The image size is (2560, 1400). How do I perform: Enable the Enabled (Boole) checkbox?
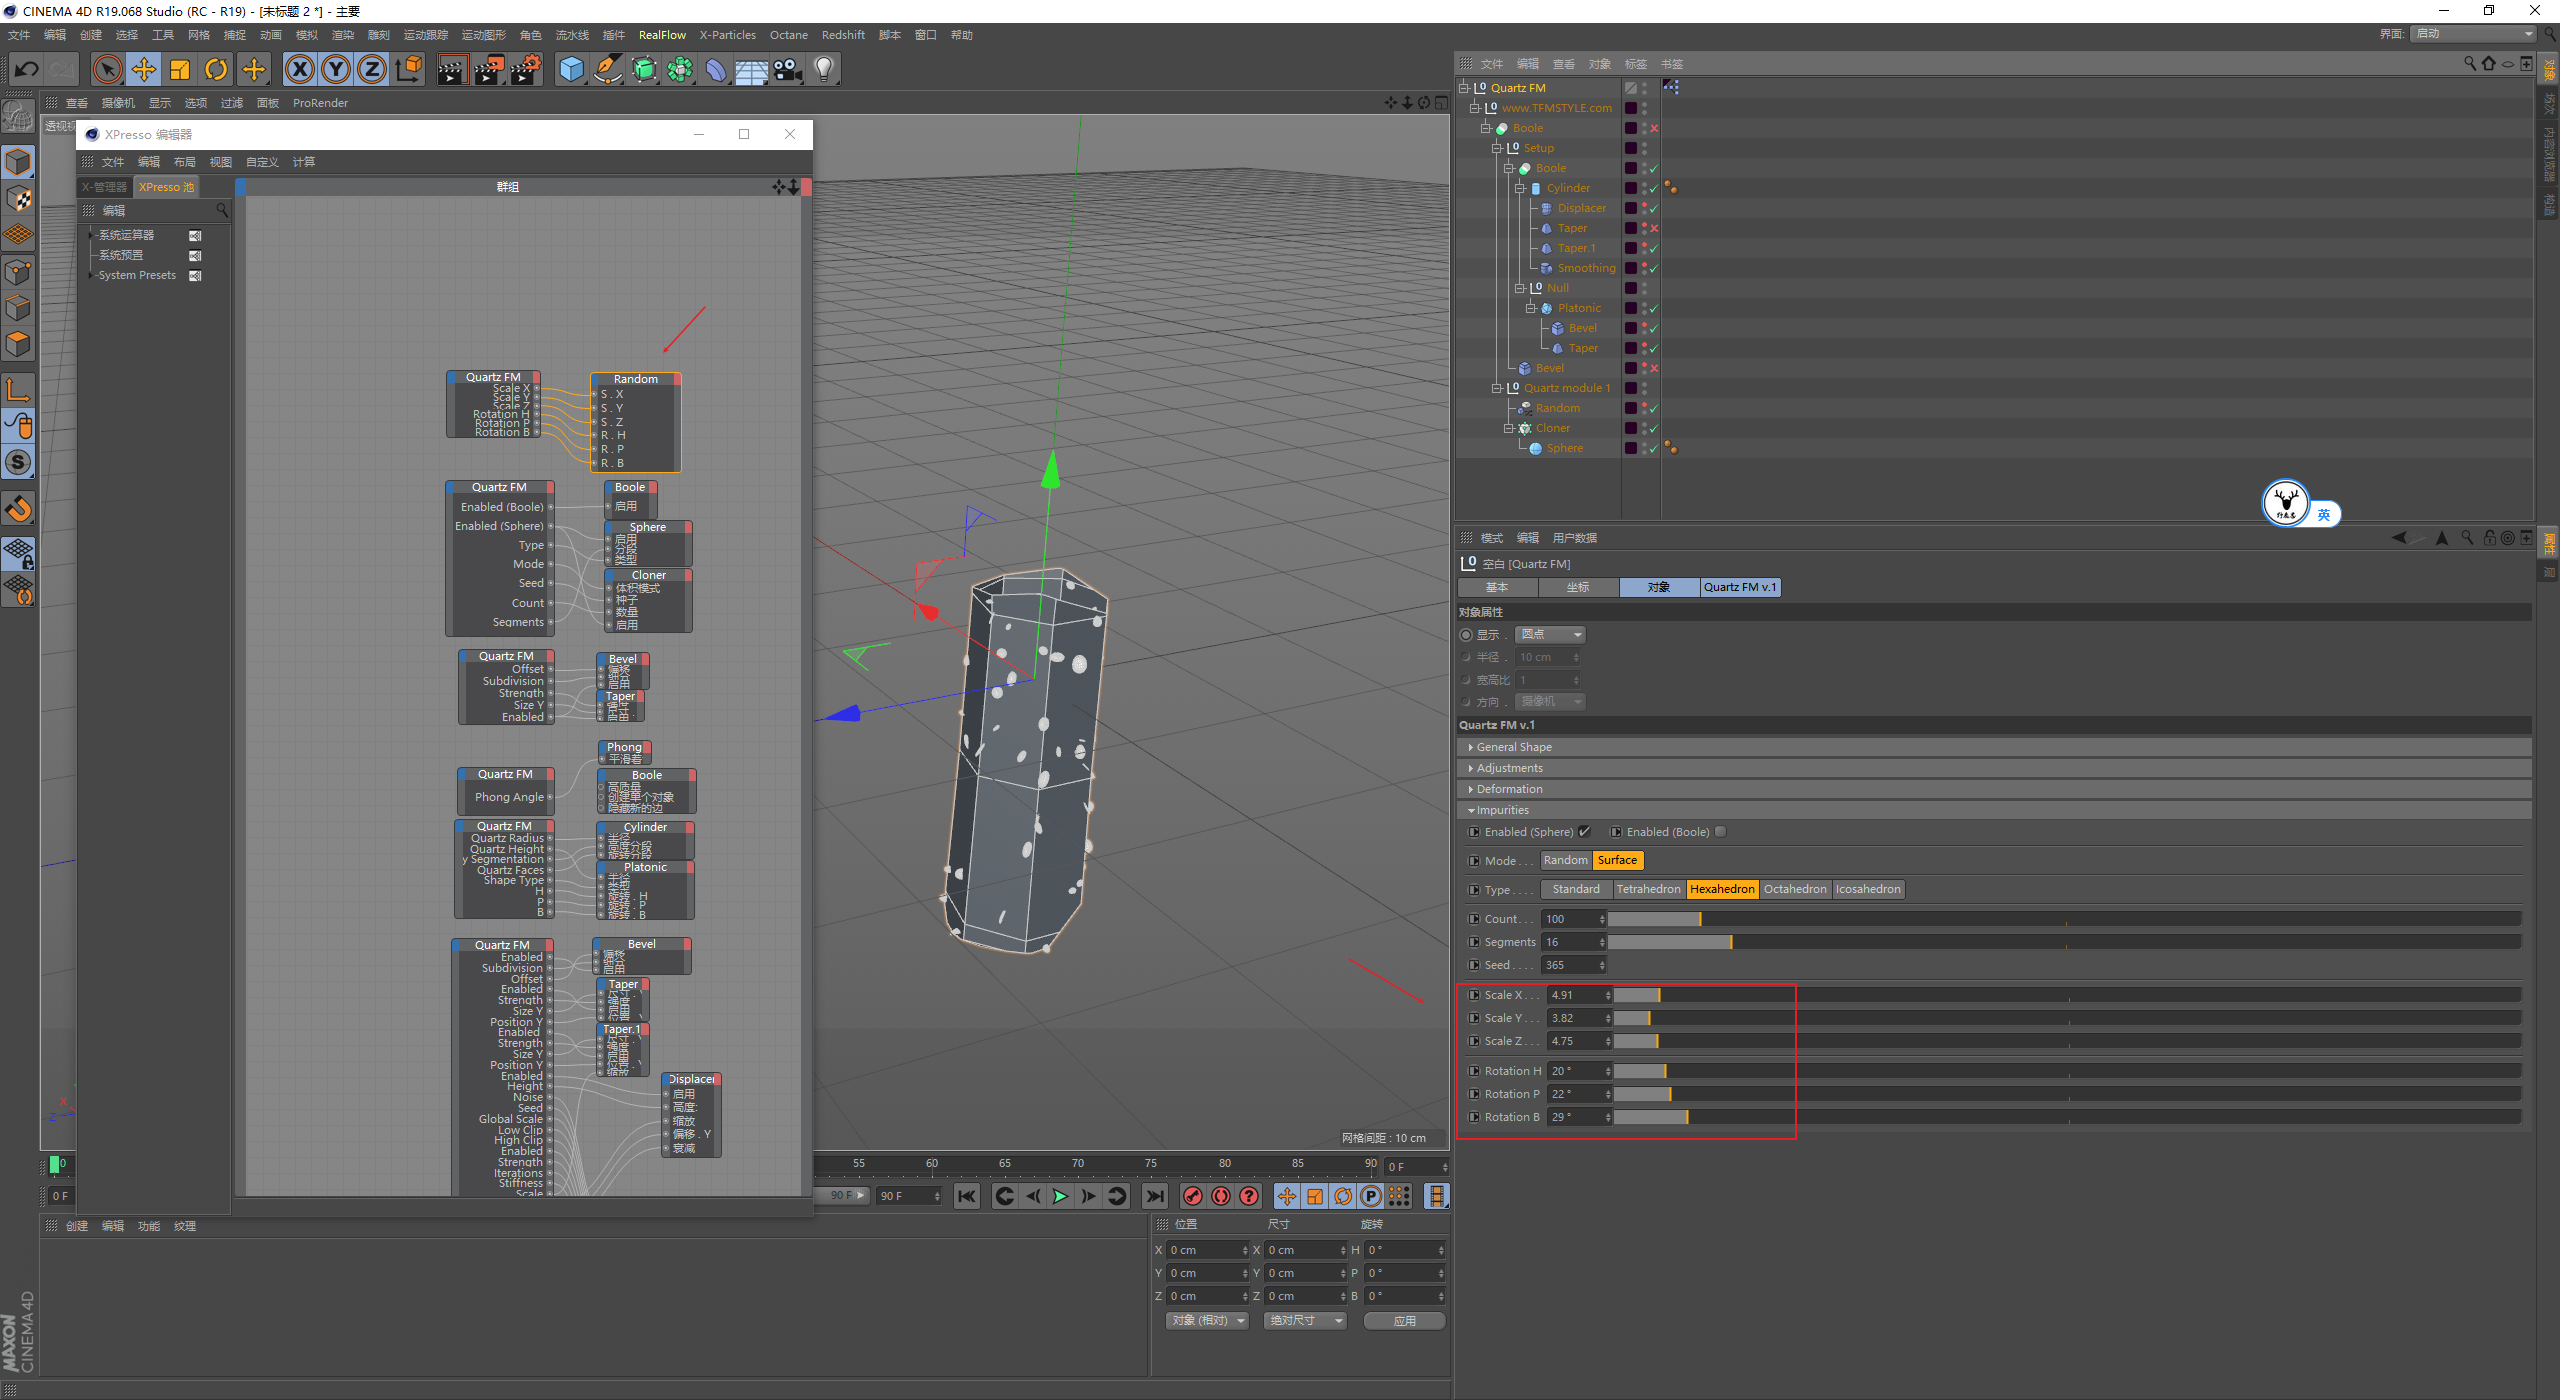(x=1720, y=832)
